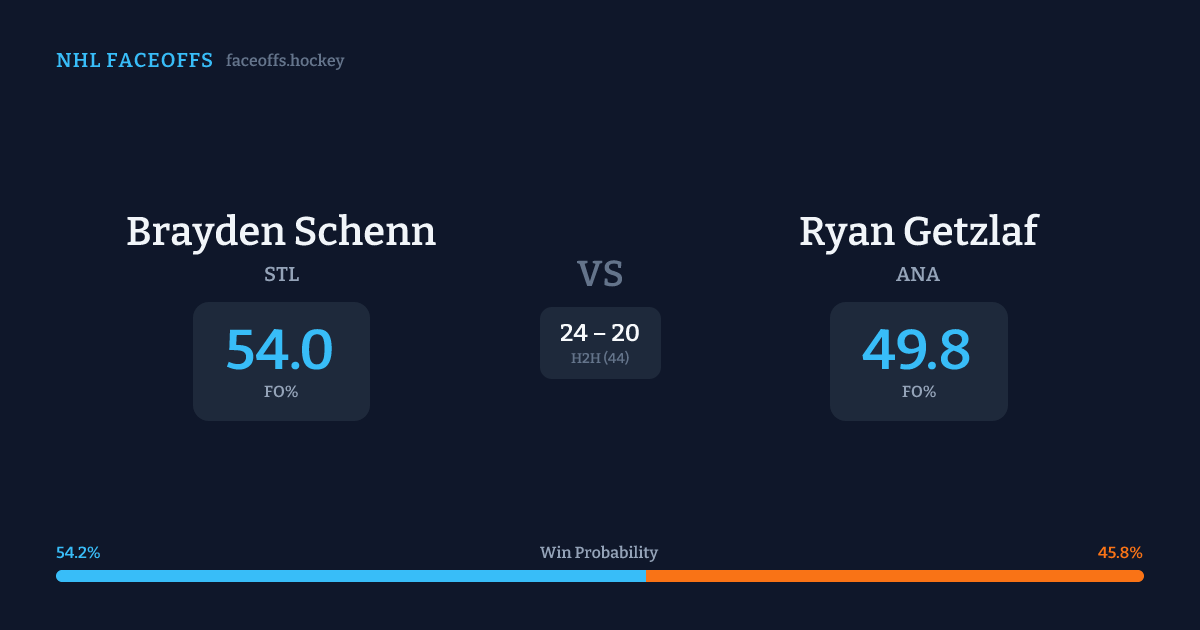Click the FO% label under 54.0

point(281,392)
